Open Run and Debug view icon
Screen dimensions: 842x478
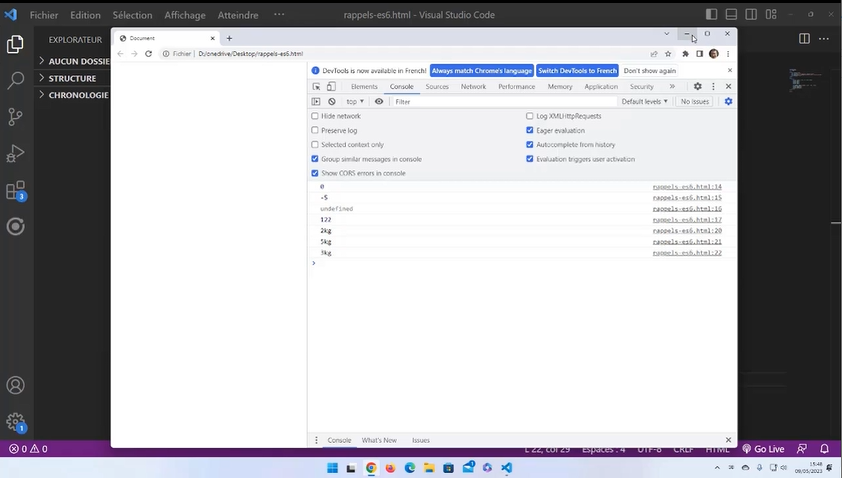click(15, 154)
